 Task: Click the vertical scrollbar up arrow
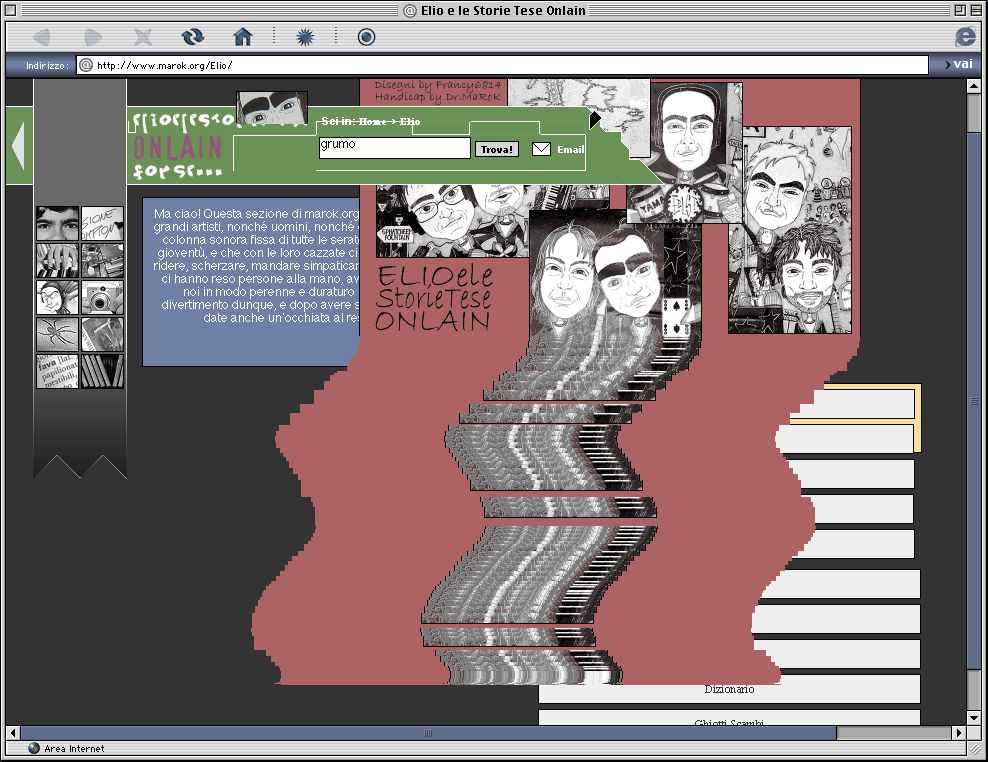click(974, 86)
